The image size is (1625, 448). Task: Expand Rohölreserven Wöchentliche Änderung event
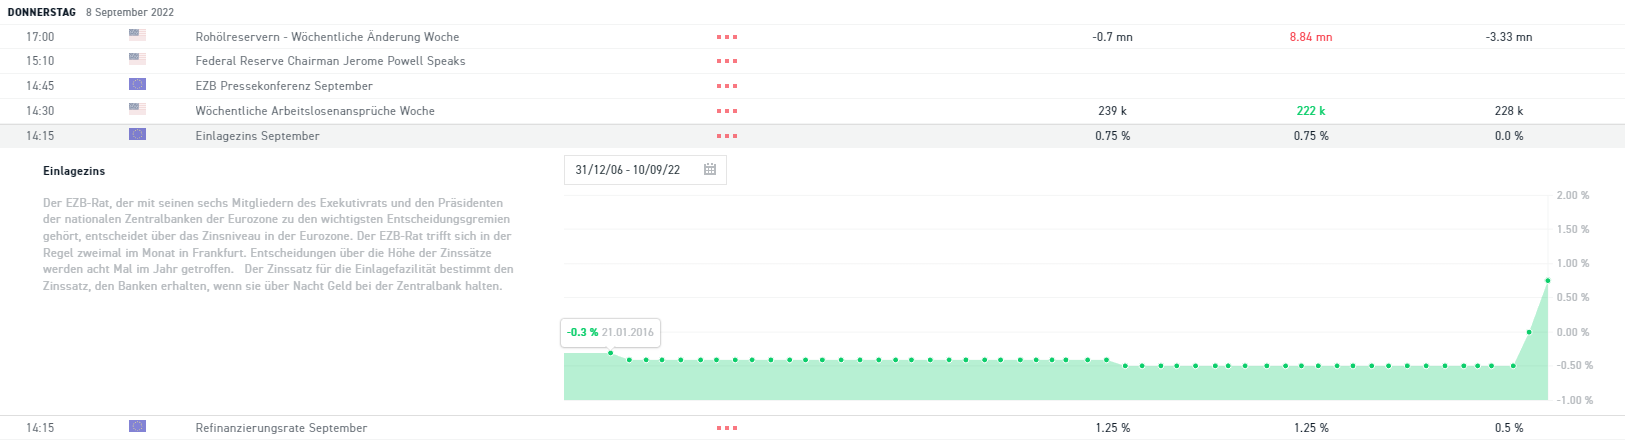click(812, 37)
